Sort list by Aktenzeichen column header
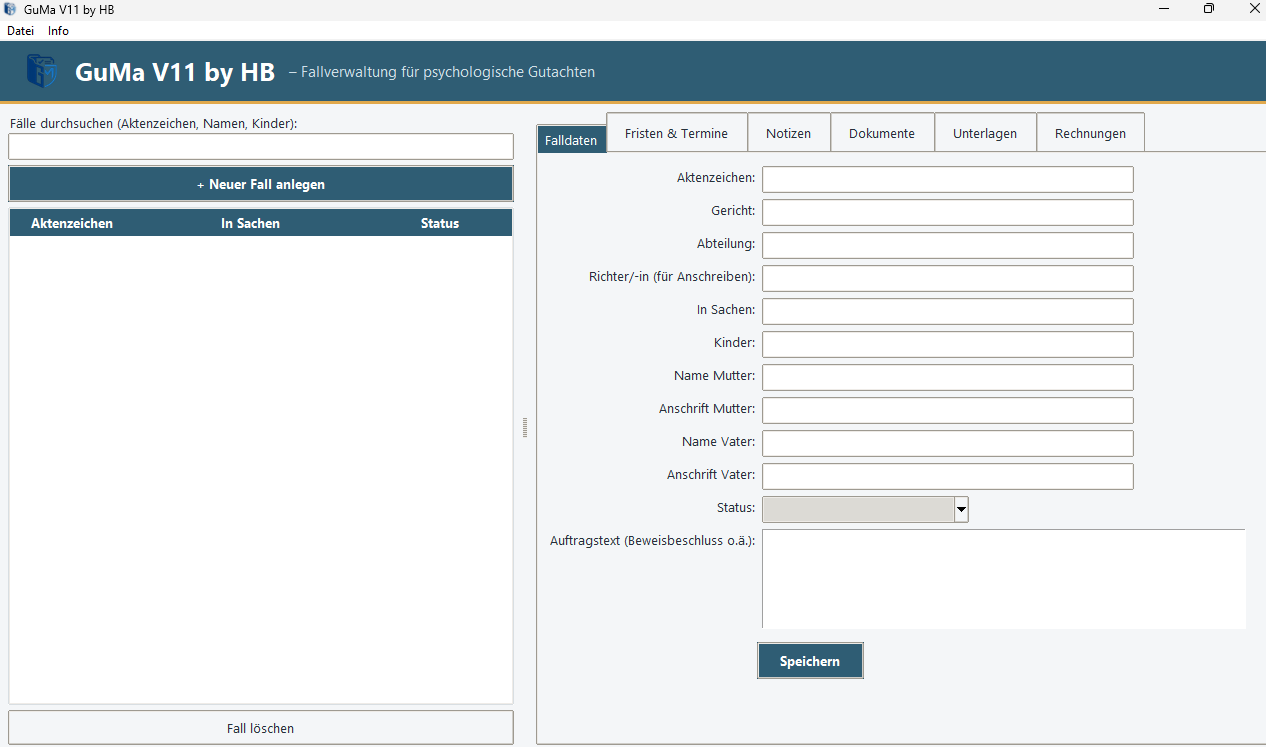This screenshot has width=1266, height=747. point(72,223)
